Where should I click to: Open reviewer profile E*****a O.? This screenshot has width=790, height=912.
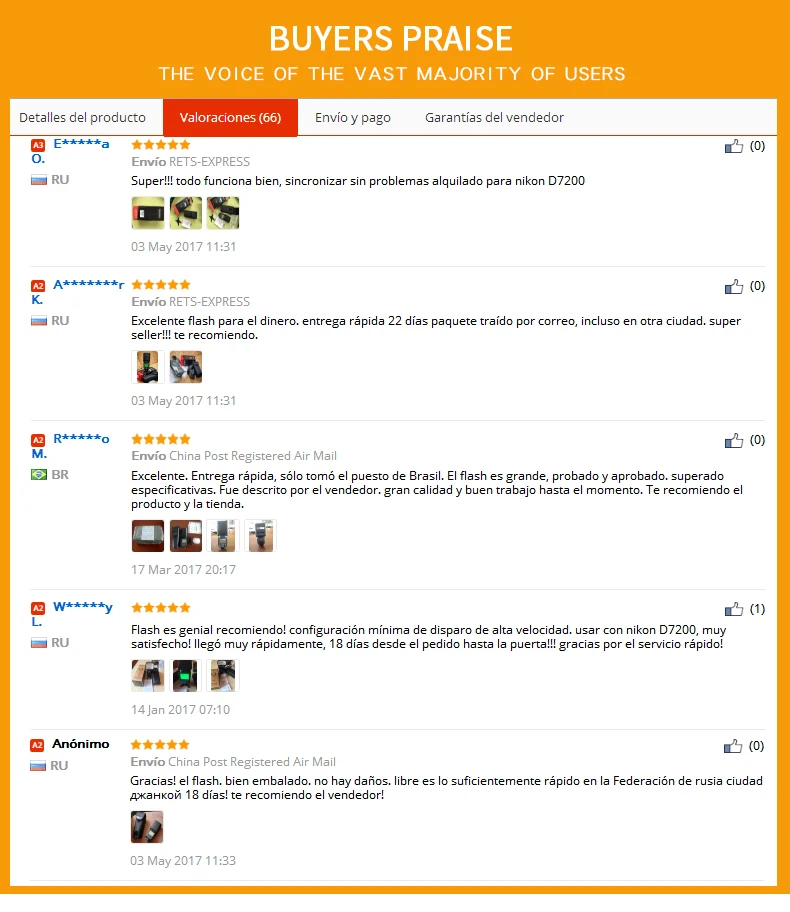(x=70, y=151)
